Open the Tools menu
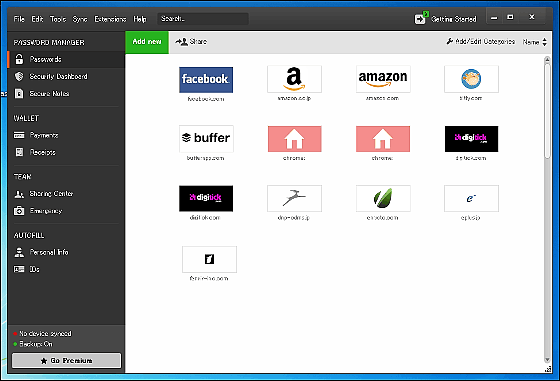 tap(58, 19)
